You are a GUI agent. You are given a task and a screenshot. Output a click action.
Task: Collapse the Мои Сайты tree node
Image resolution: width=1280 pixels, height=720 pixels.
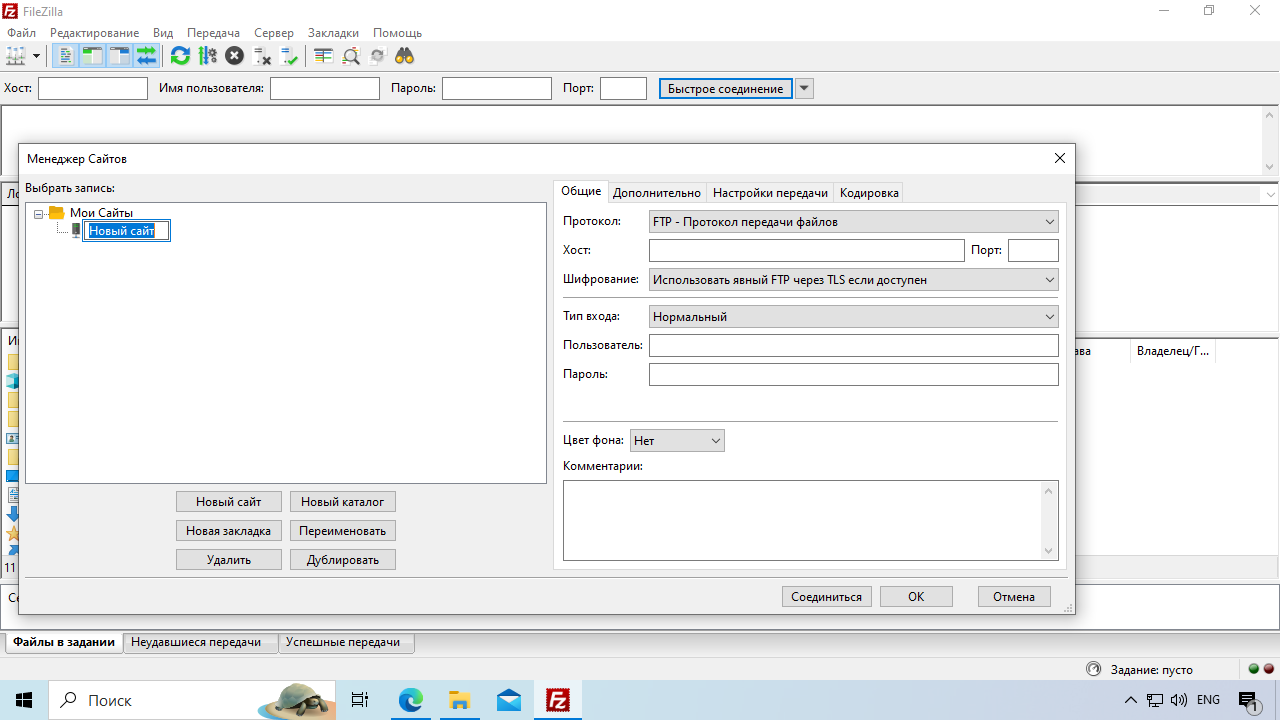click(x=39, y=213)
